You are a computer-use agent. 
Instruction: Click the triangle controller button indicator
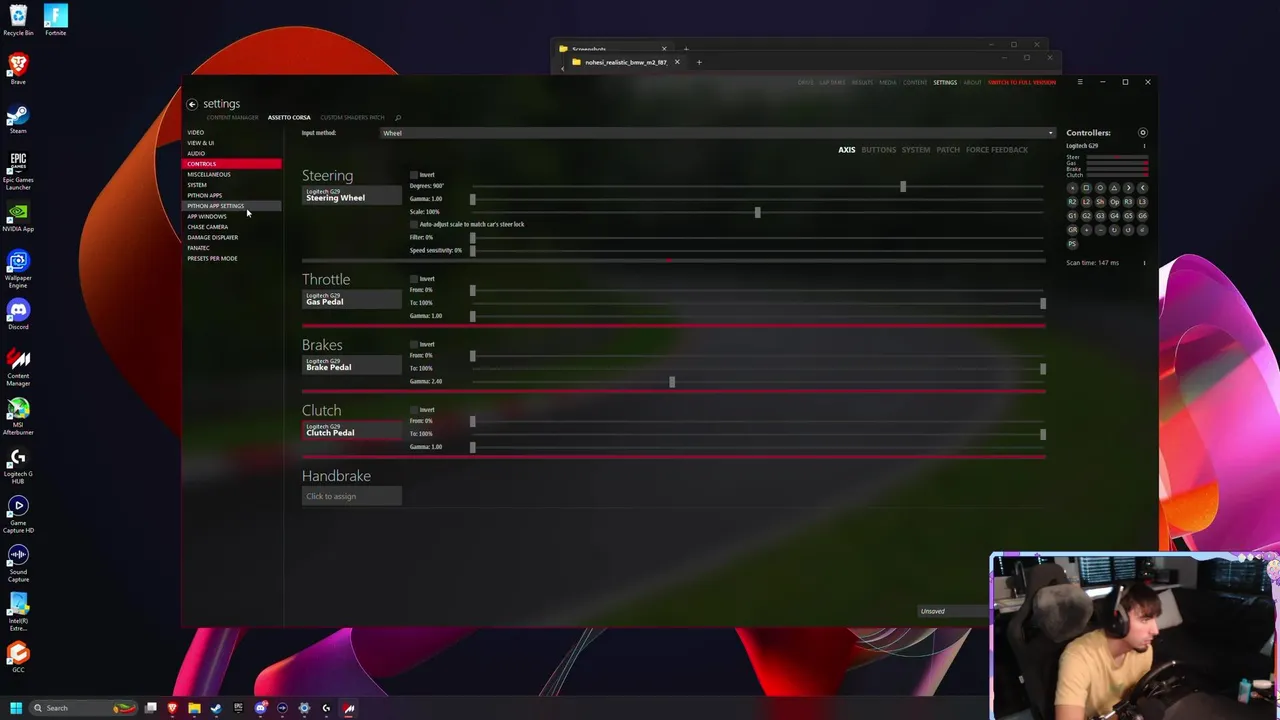click(1114, 188)
